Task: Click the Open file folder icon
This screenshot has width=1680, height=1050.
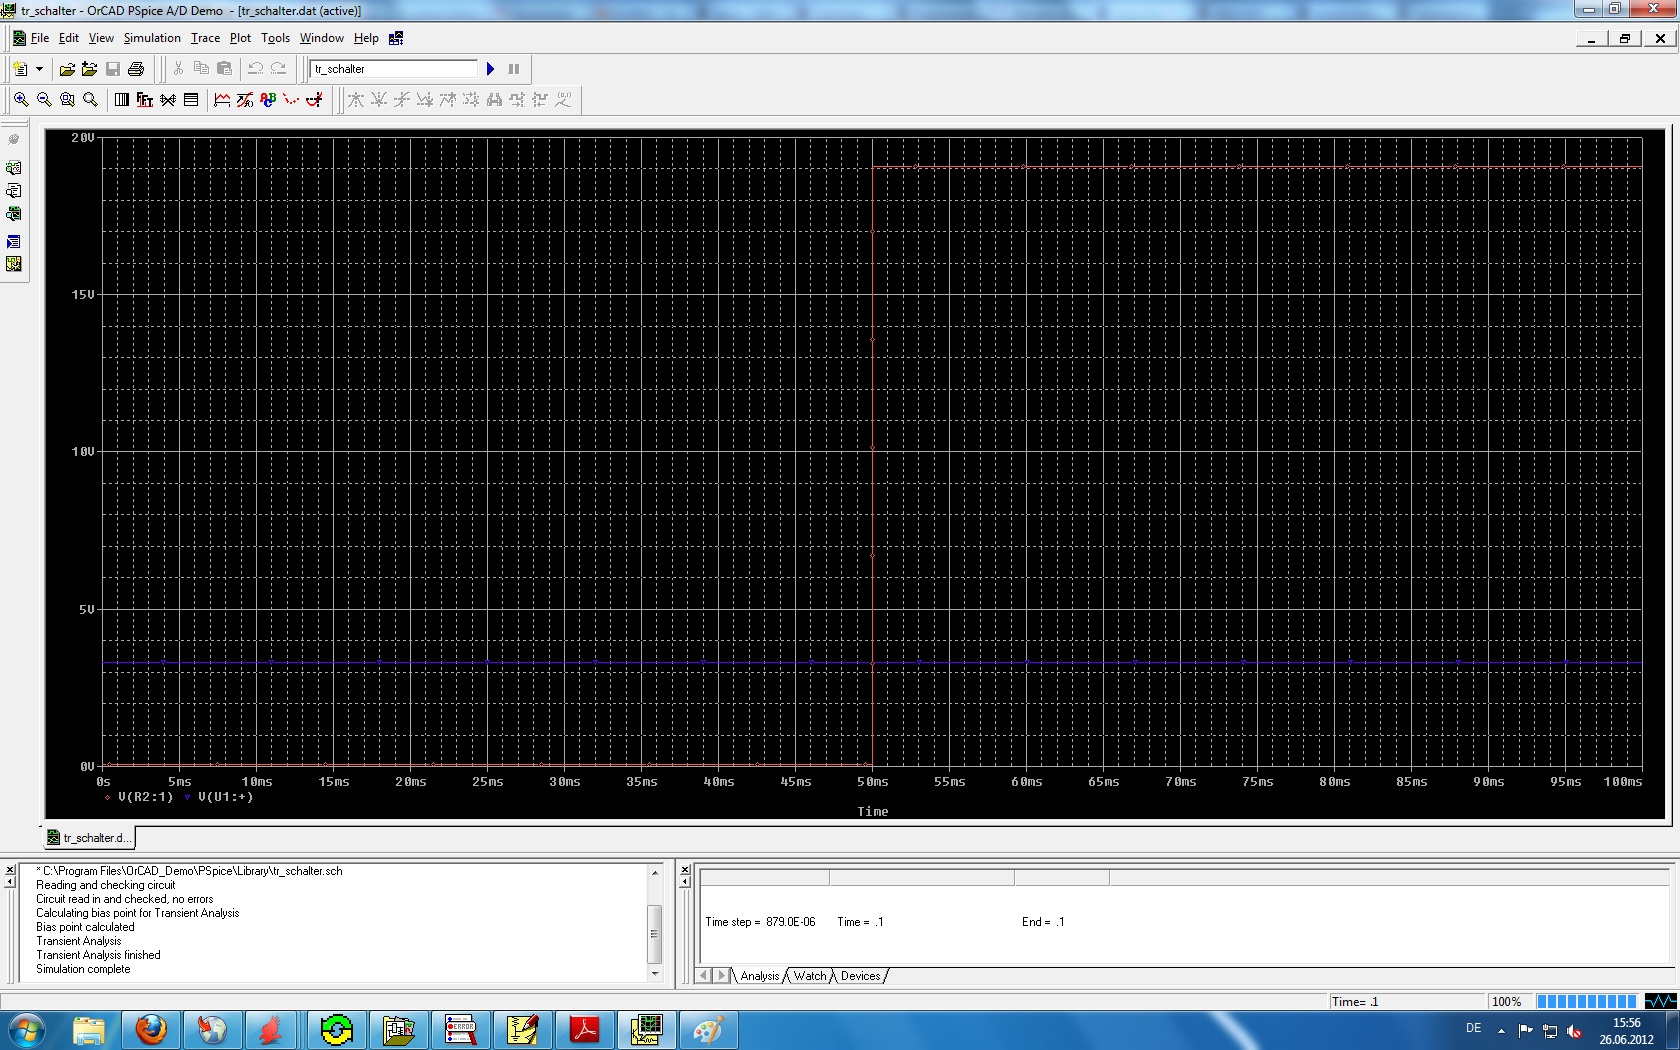Action: (67, 69)
